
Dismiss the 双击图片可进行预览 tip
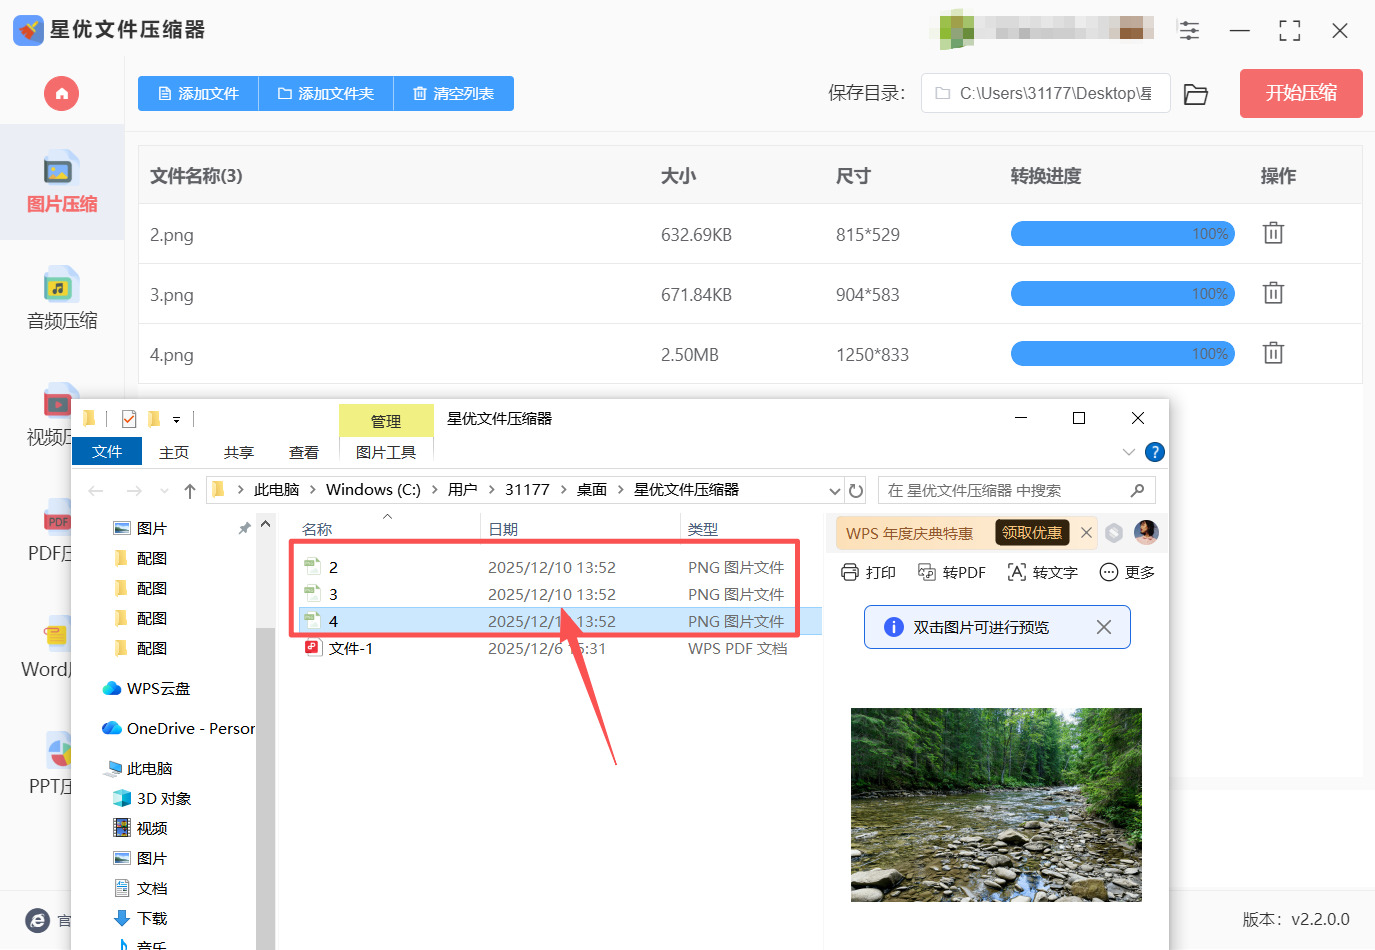(x=1103, y=627)
